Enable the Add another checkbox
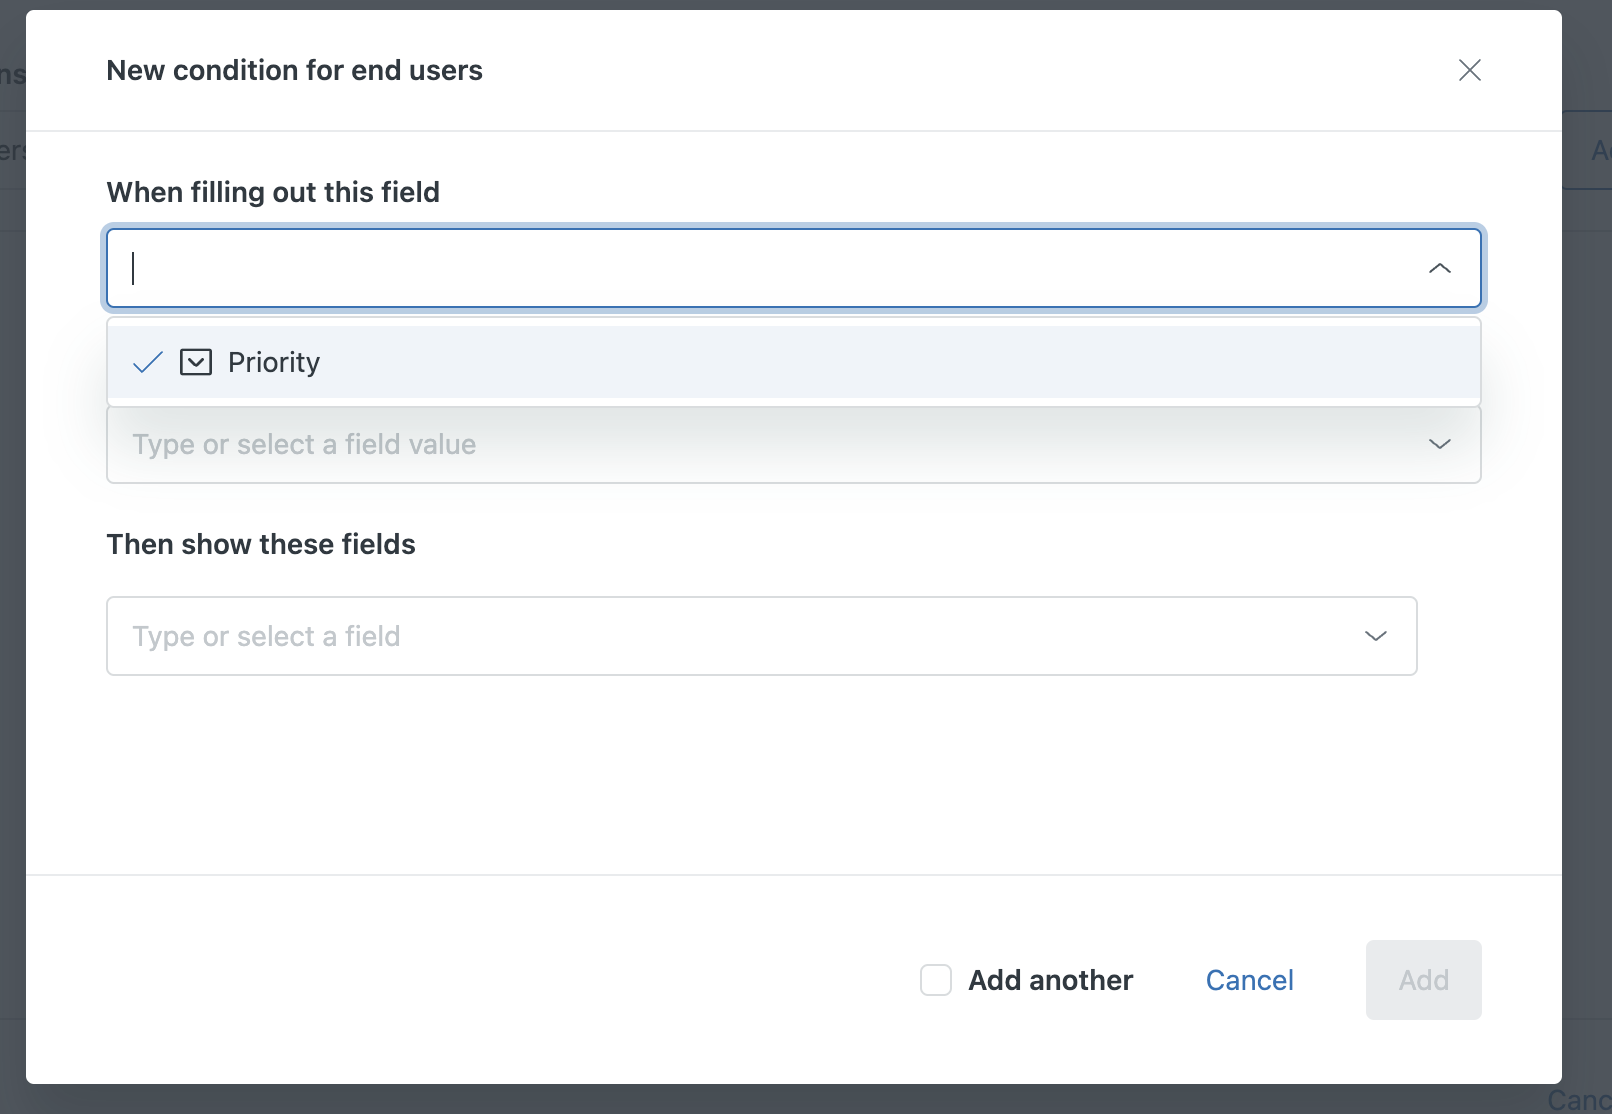The image size is (1612, 1114). point(936,980)
